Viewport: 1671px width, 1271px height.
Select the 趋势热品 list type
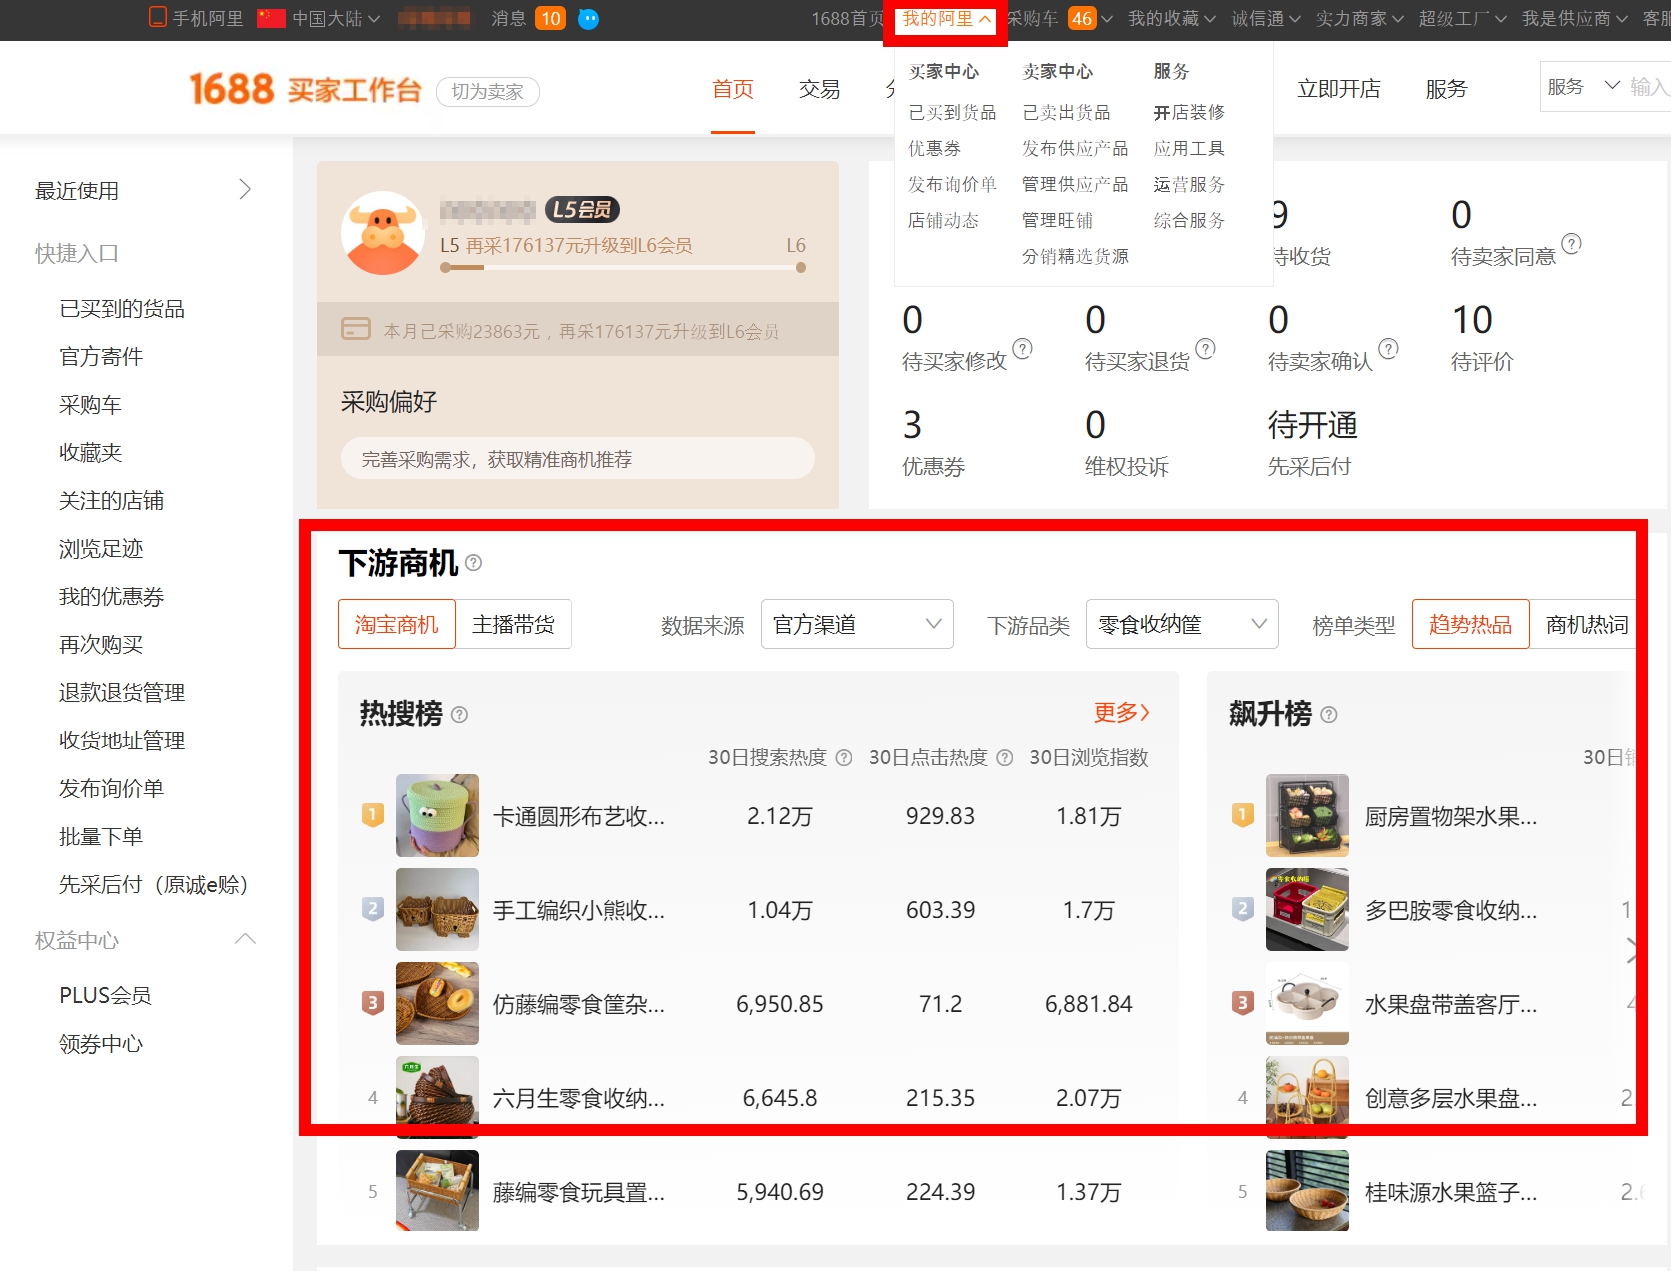tap(1470, 624)
